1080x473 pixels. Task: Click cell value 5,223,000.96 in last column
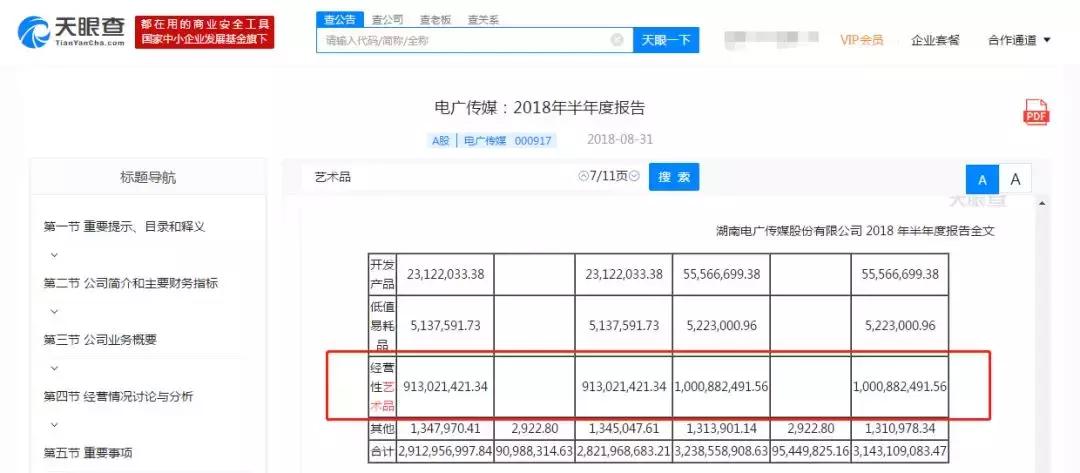coord(899,326)
